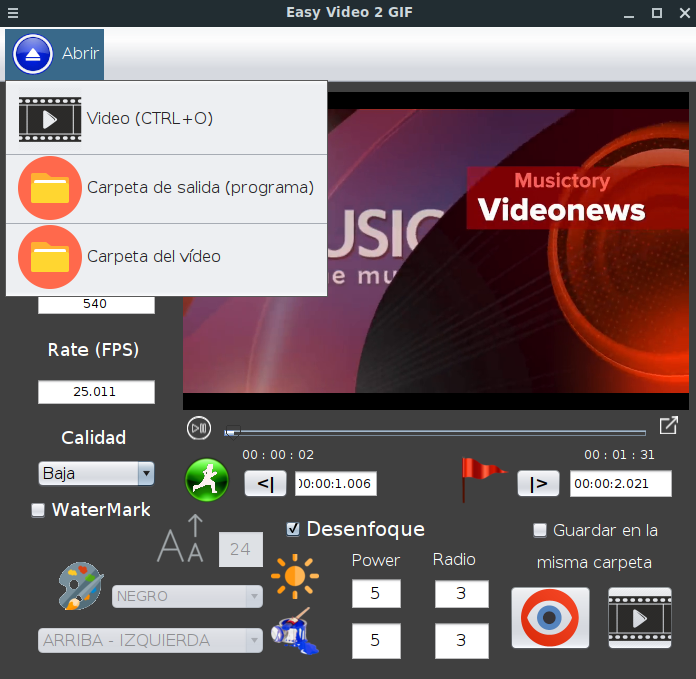The height and width of the screenshot is (679, 696).
Task: Edit the upper Radio value field
Action: [462, 593]
